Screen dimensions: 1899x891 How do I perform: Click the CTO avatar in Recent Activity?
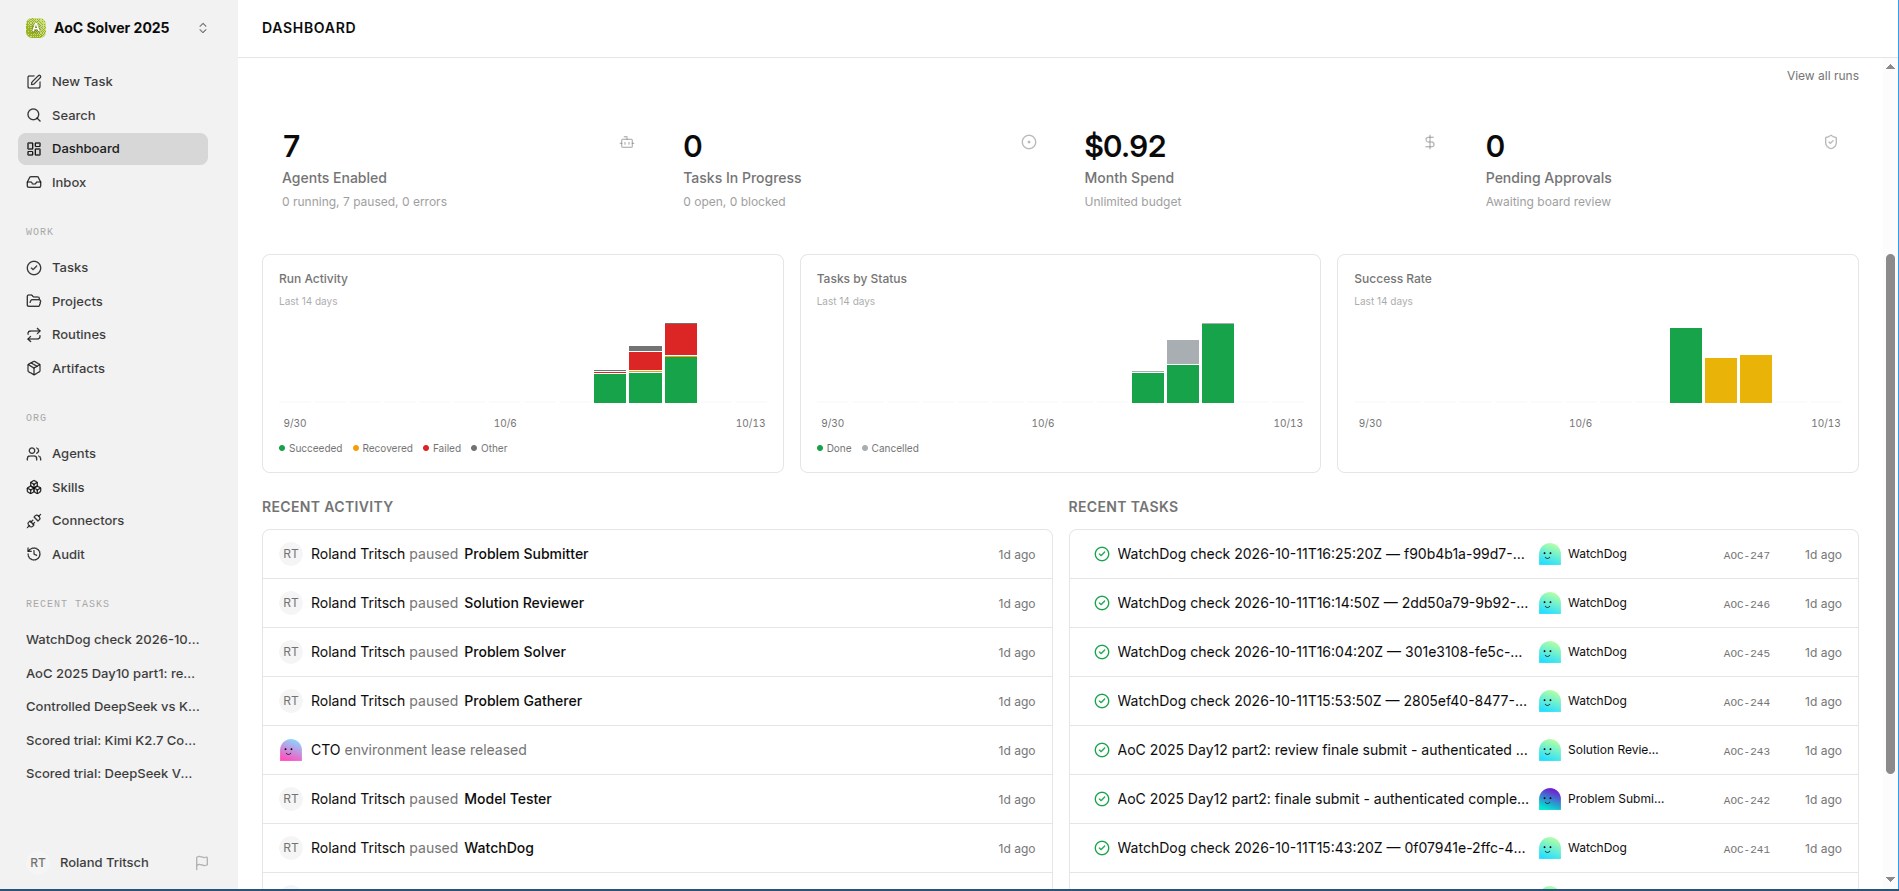291,751
